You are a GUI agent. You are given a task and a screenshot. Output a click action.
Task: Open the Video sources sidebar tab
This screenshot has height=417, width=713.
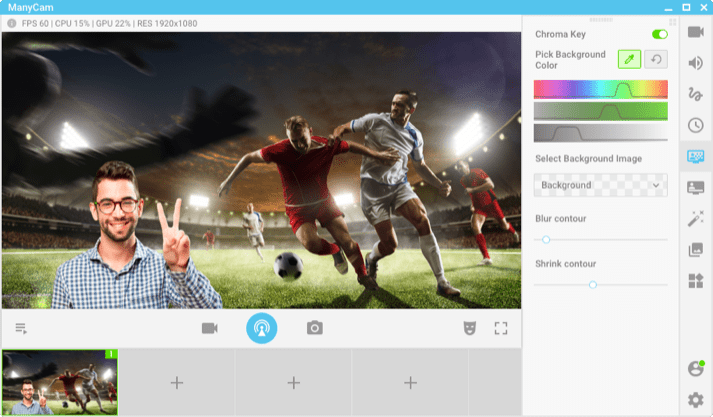(696, 32)
